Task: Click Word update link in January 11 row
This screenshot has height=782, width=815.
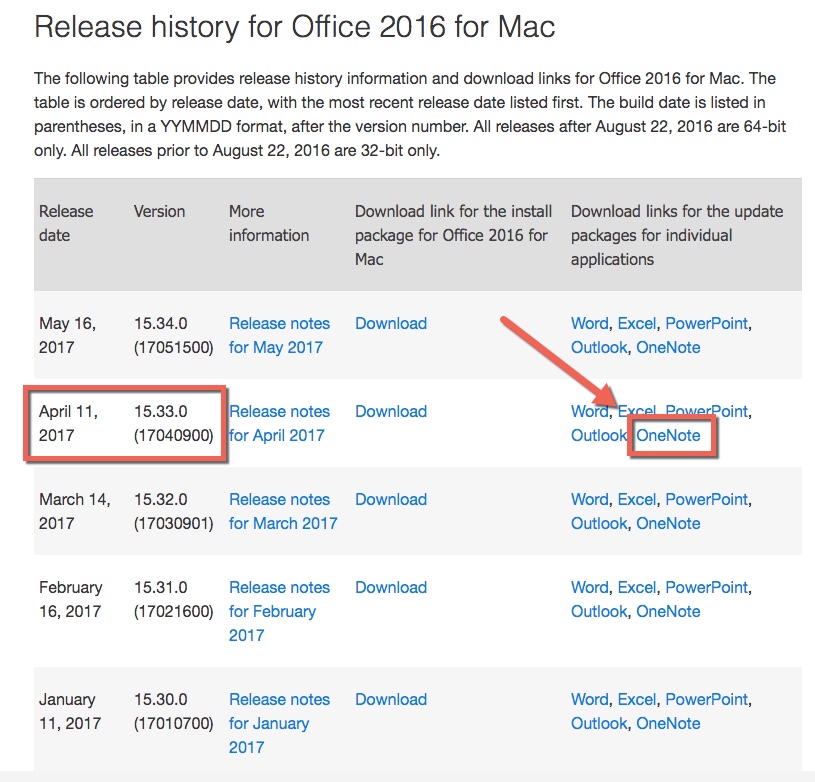Action: click(589, 699)
